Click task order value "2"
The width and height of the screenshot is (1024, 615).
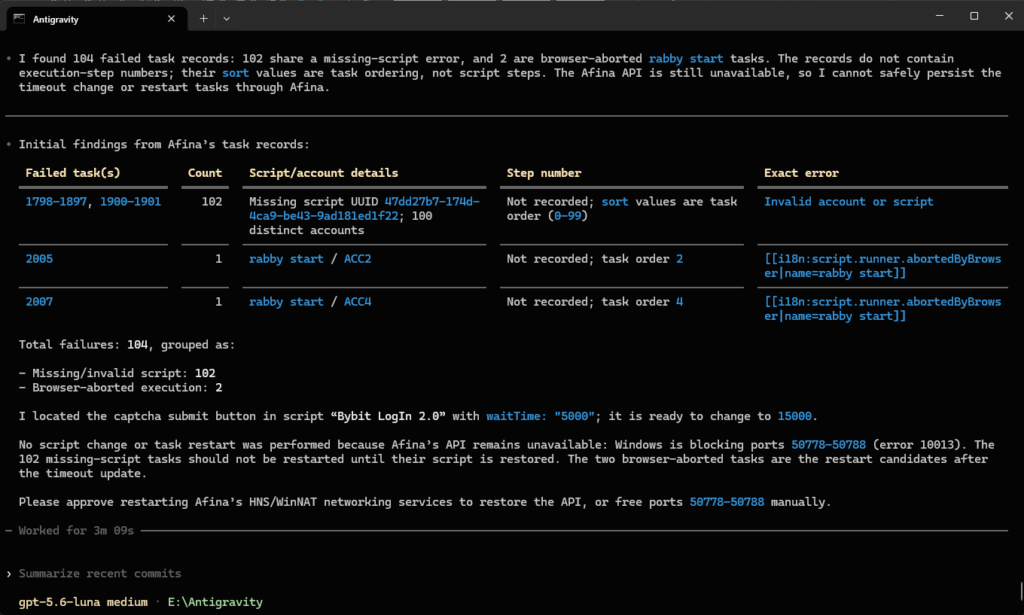[679, 259]
